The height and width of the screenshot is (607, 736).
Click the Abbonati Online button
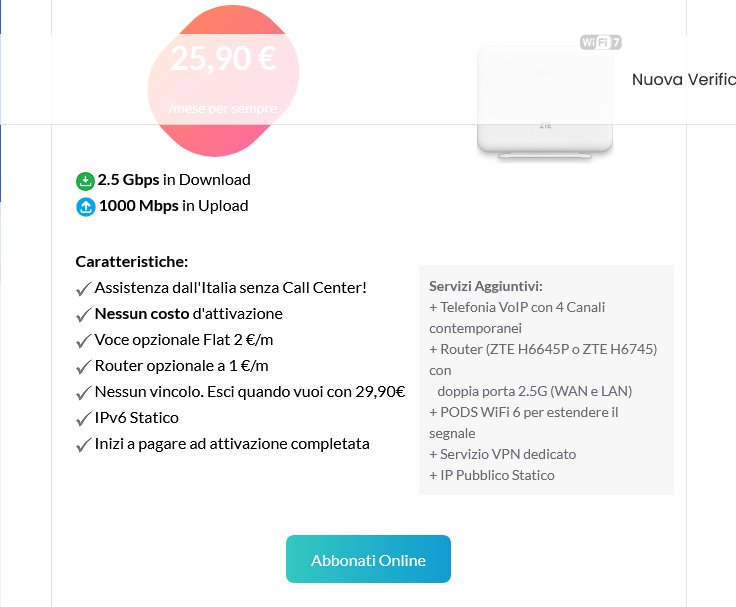[368, 559]
